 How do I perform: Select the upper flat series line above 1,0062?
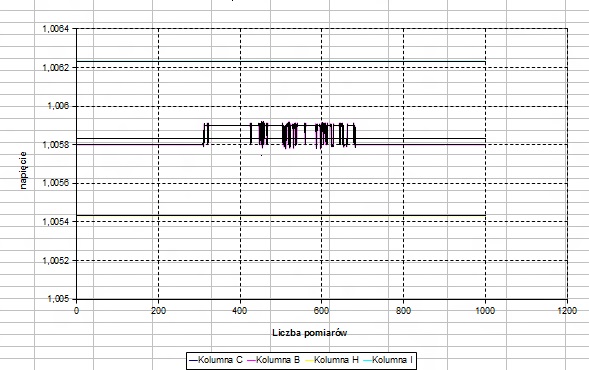pyautogui.click(x=281, y=61)
